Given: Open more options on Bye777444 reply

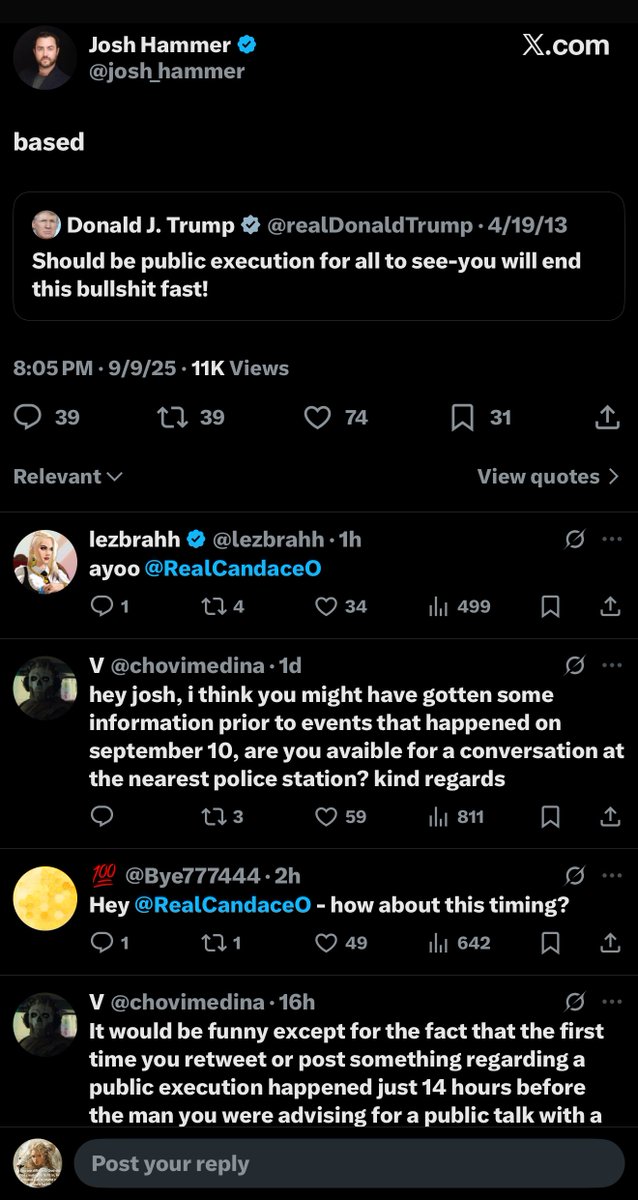Looking at the screenshot, I should pyautogui.click(x=612, y=875).
